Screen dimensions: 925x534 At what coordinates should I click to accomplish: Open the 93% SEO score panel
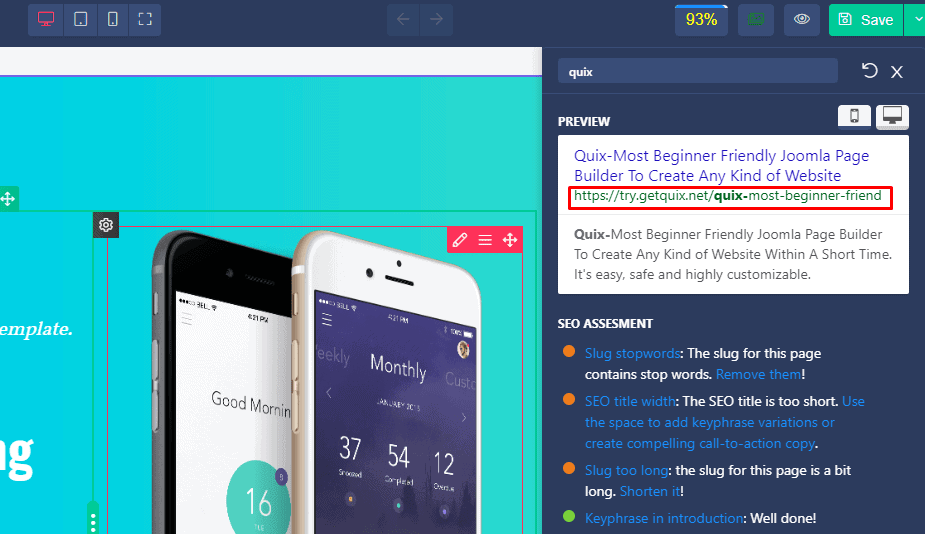[701, 19]
